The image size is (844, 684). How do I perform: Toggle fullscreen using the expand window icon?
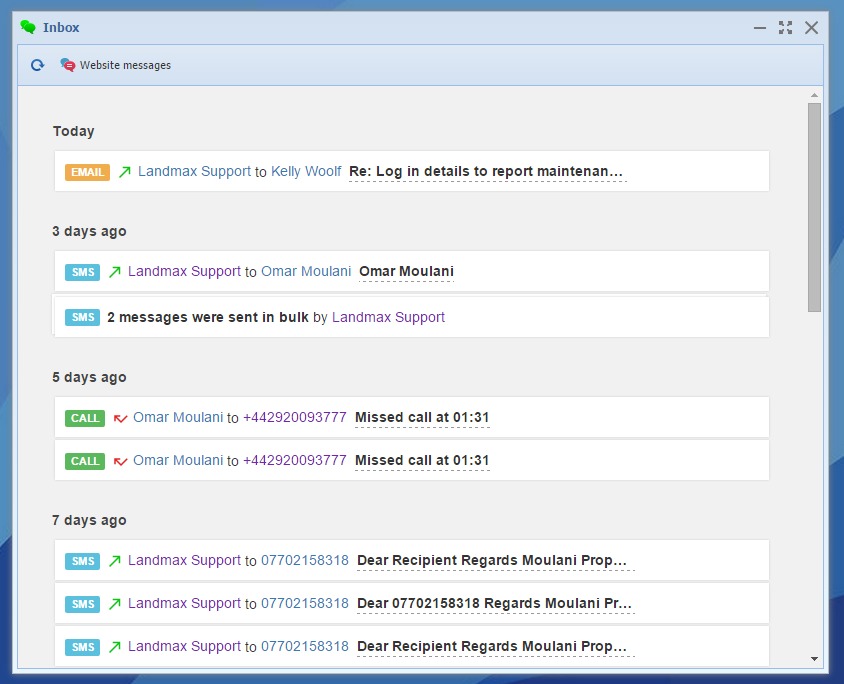click(x=785, y=28)
